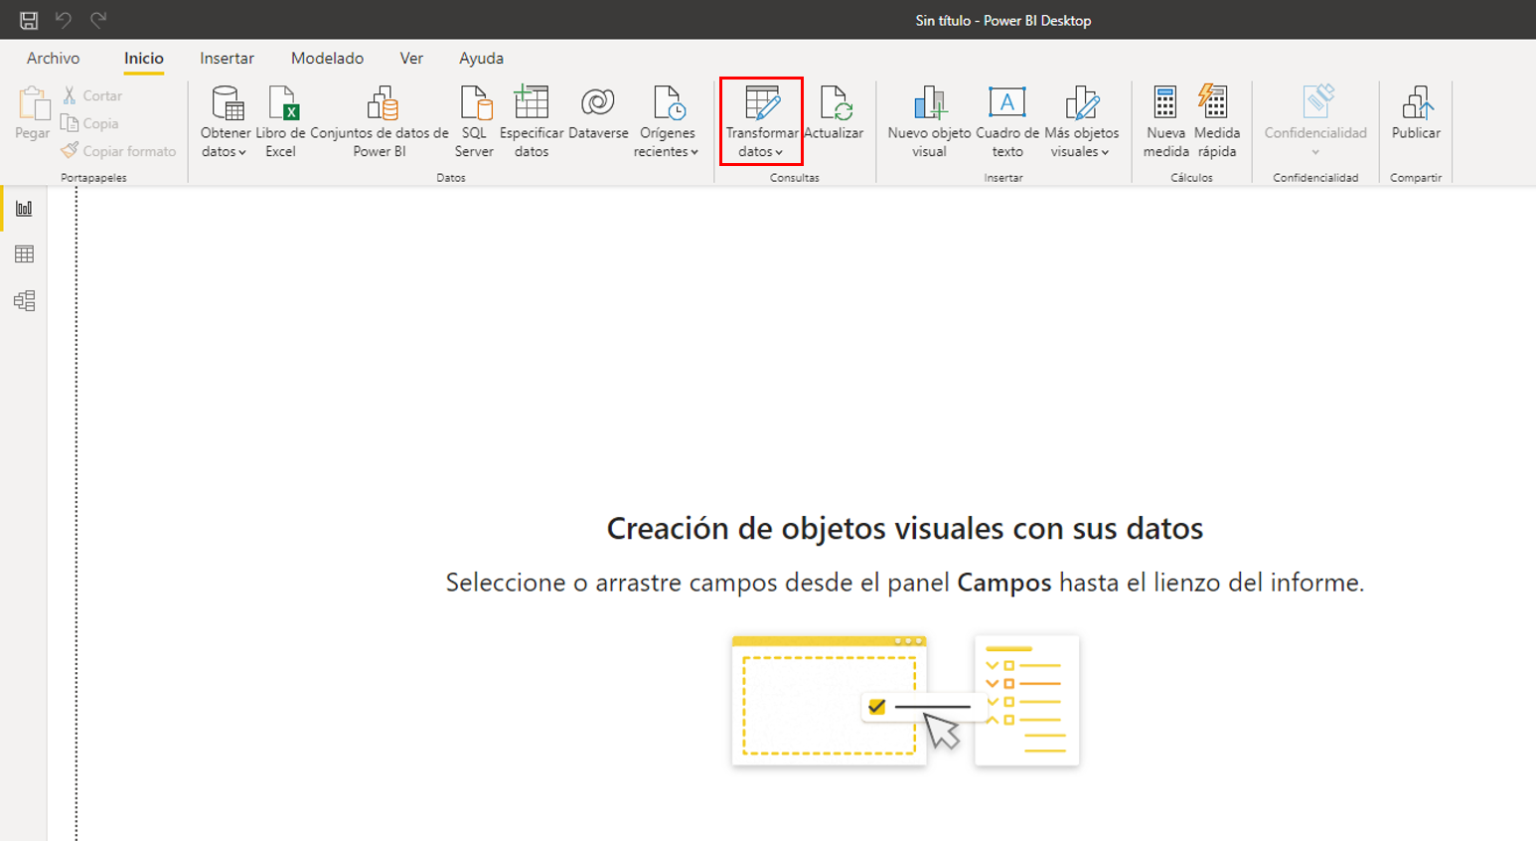Add a Cuadro de texto to the report
This screenshot has width=1536, height=841.
1006,120
